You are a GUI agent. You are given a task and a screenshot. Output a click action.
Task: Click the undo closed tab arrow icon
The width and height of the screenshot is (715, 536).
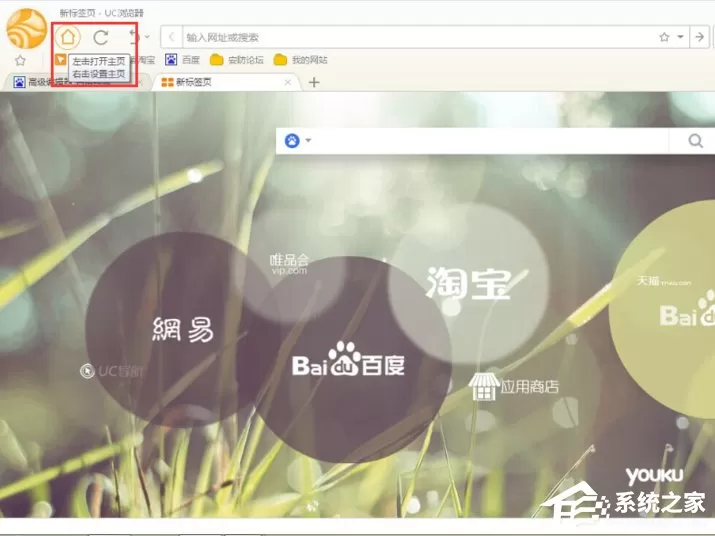click(135, 36)
